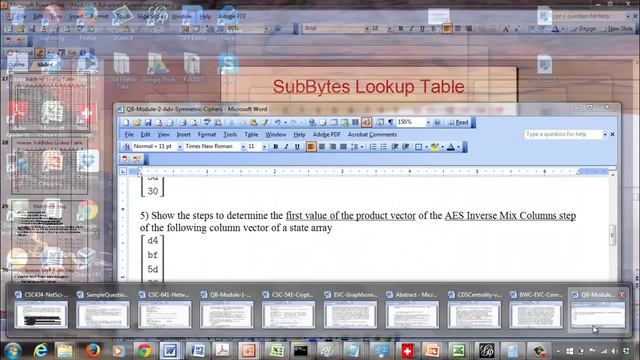The height and width of the screenshot is (360, 640).
Task: Toggle Center alignment button
Action: click(x=322, y=147)
